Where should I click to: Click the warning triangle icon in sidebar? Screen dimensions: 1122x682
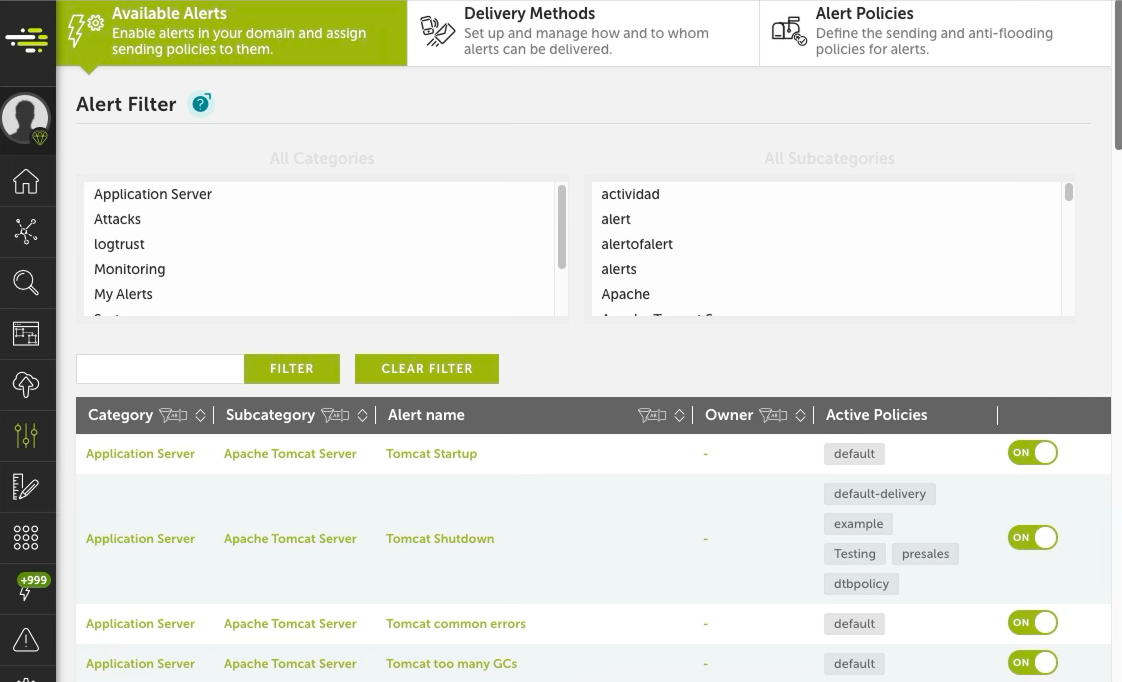(27, 639)
